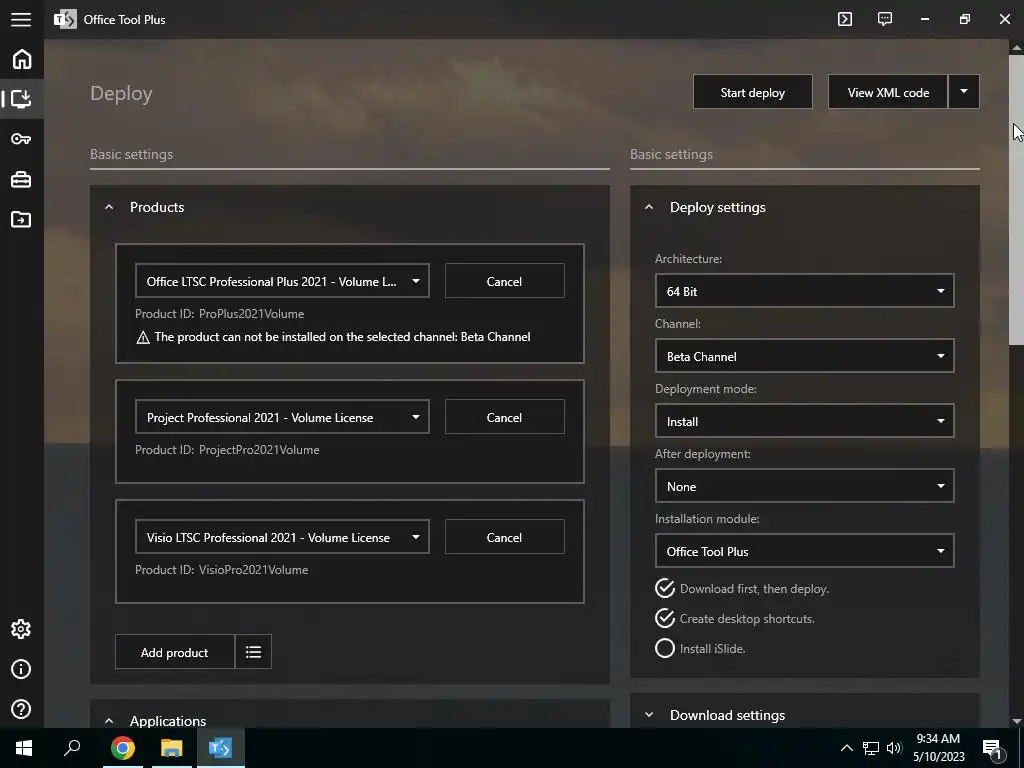
Task: Open the Project Professional 2021 product dropdown
Action: click(x=282, y=417)
